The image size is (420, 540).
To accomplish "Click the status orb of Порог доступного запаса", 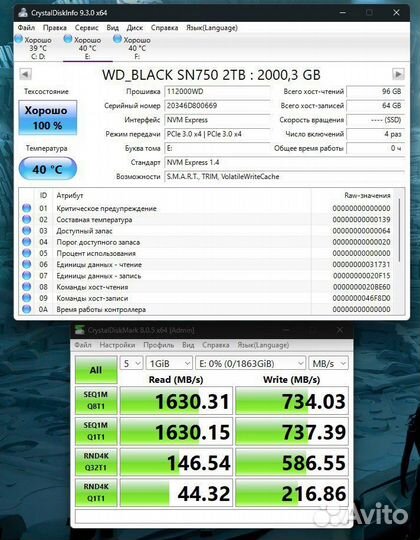I will tap(27, 242).
